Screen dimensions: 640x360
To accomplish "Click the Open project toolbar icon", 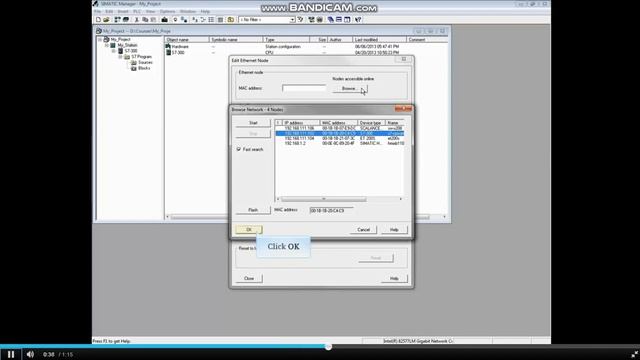I will point(106,20).
